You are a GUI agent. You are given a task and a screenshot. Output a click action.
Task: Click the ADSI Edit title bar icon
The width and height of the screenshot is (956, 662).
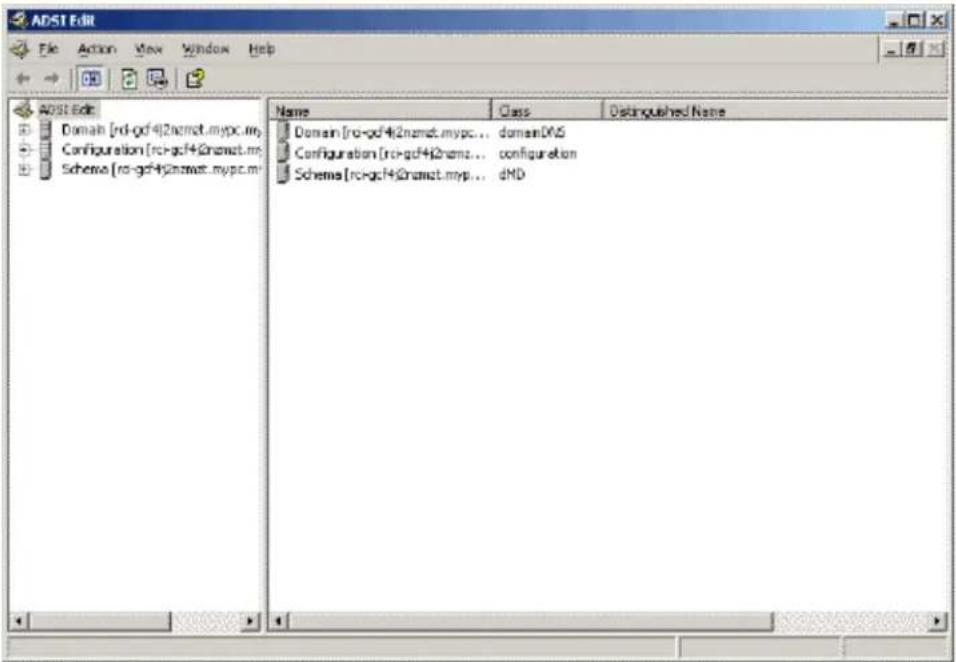(18, 21)
